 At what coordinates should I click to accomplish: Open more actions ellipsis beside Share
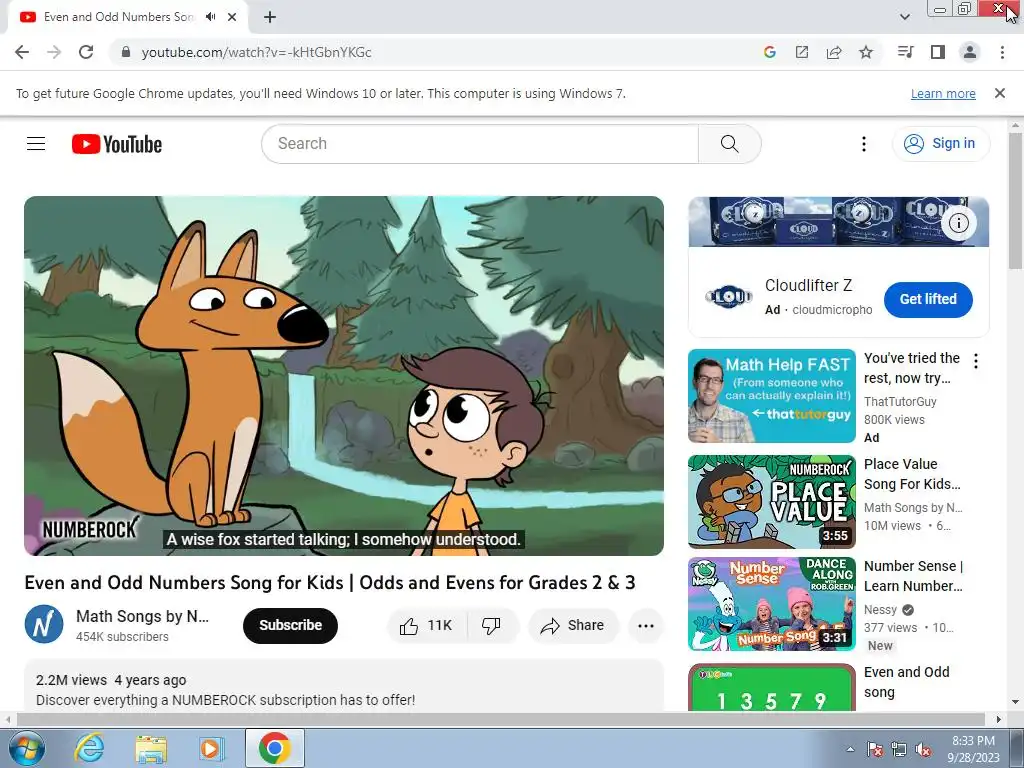645,626
